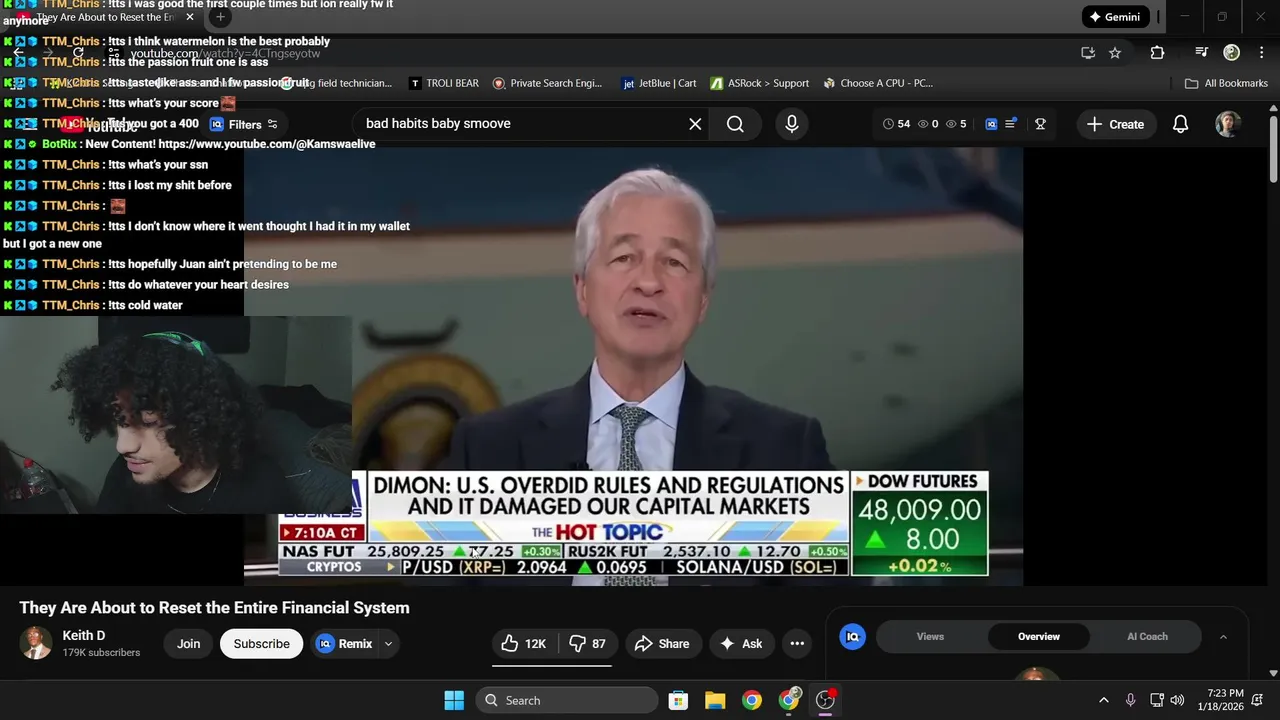Click the Join button
Viewport: 1280px width, 720px height.
point(189,644)
